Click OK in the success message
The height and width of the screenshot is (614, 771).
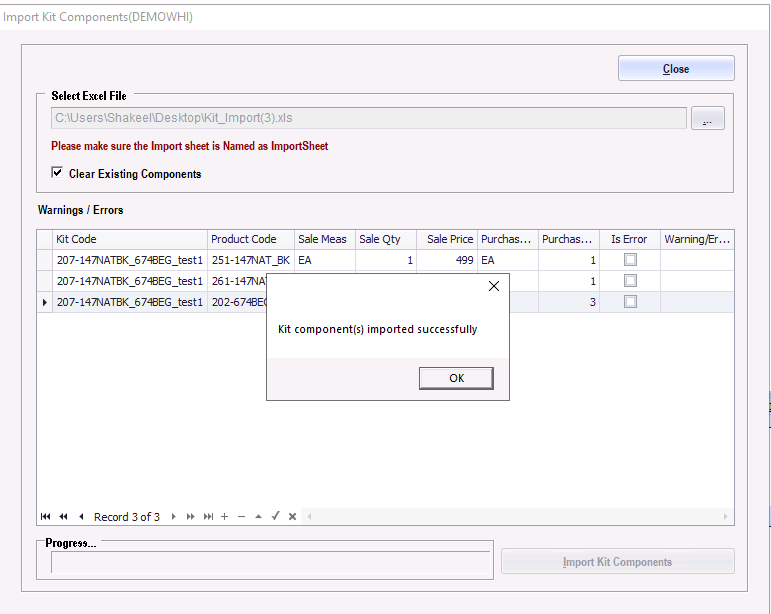click(456, 378)
